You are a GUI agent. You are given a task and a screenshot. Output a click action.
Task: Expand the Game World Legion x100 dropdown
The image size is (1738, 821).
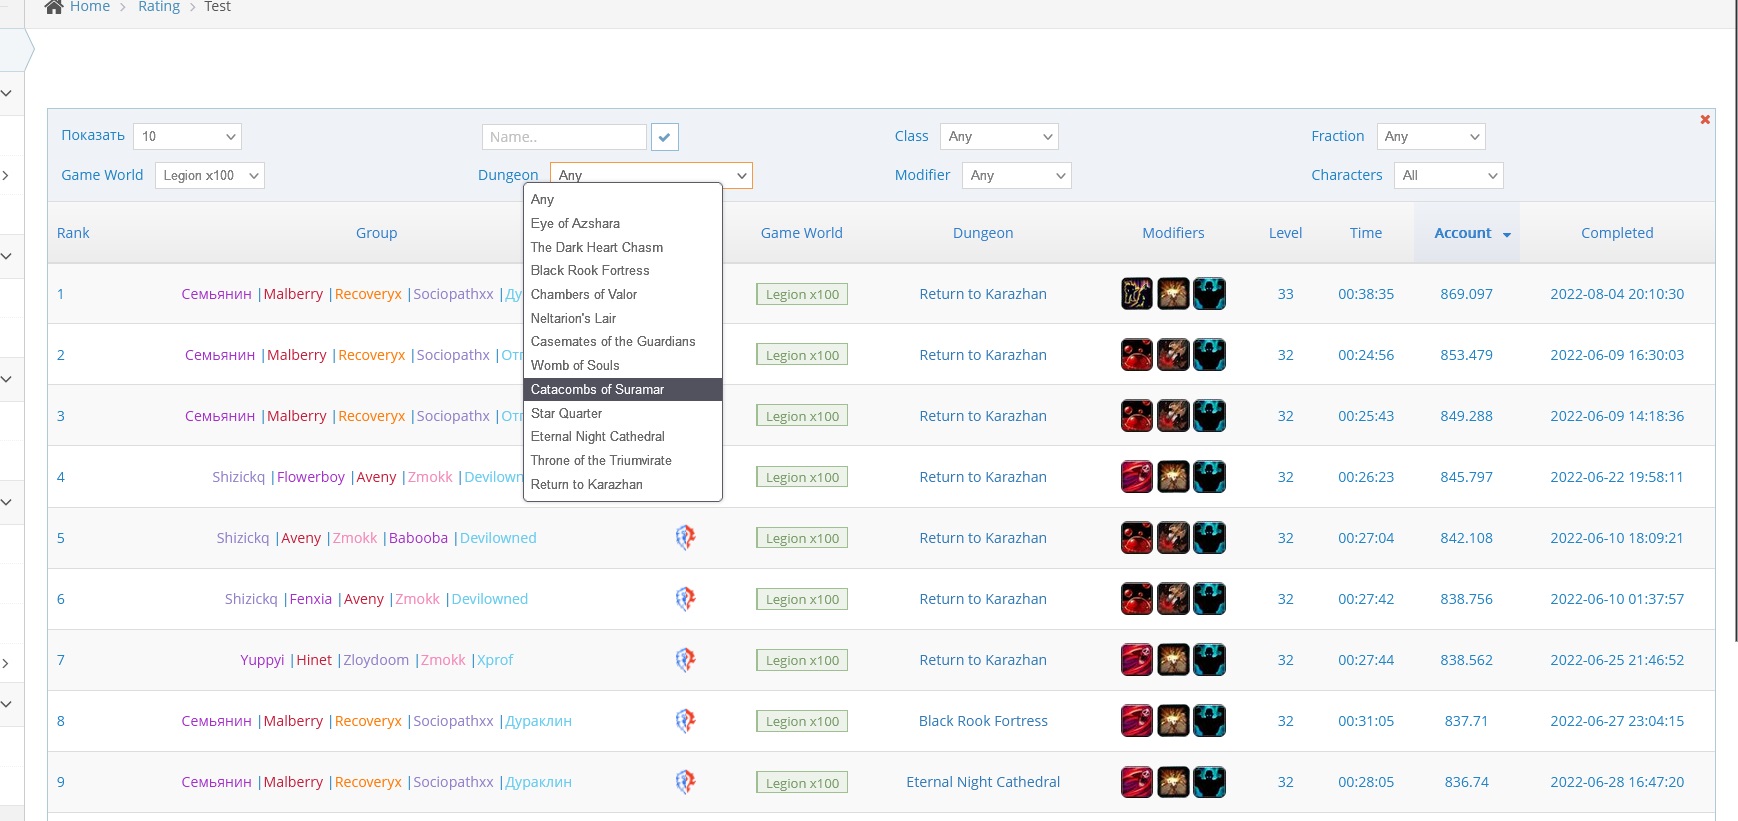210,175
